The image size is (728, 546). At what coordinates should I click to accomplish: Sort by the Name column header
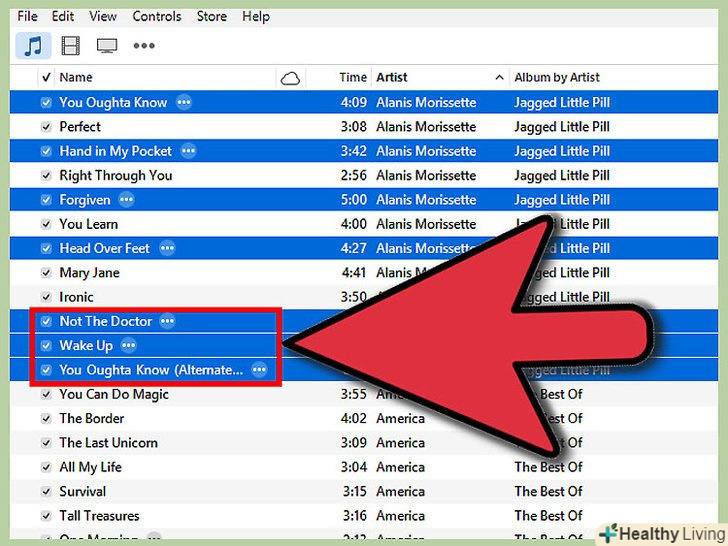(76, 77)
